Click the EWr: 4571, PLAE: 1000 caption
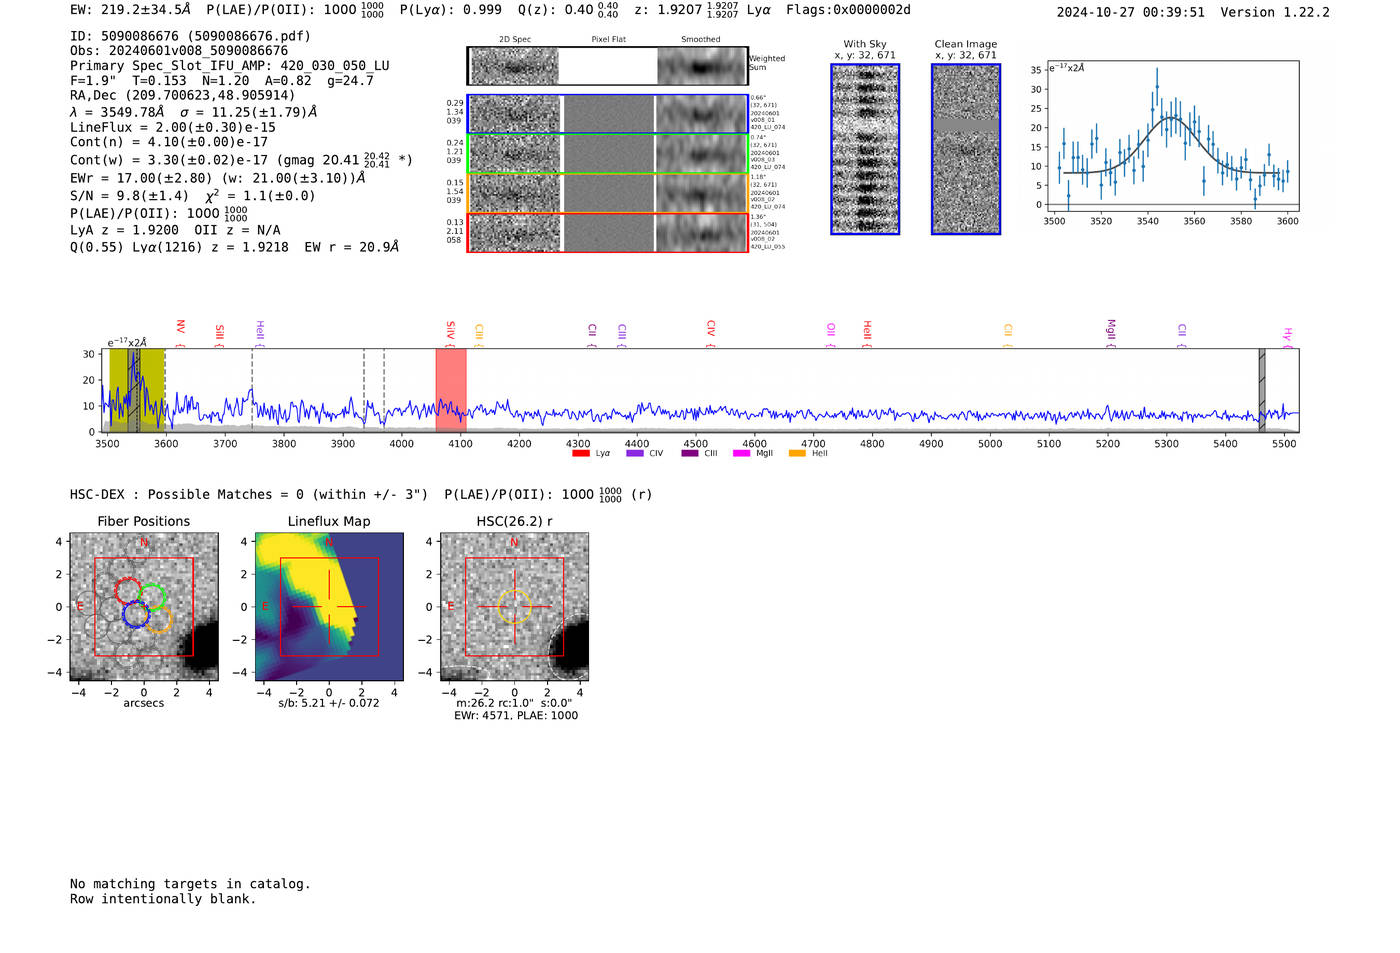This screenshot has height=953, width=1400. coord(516,715)
